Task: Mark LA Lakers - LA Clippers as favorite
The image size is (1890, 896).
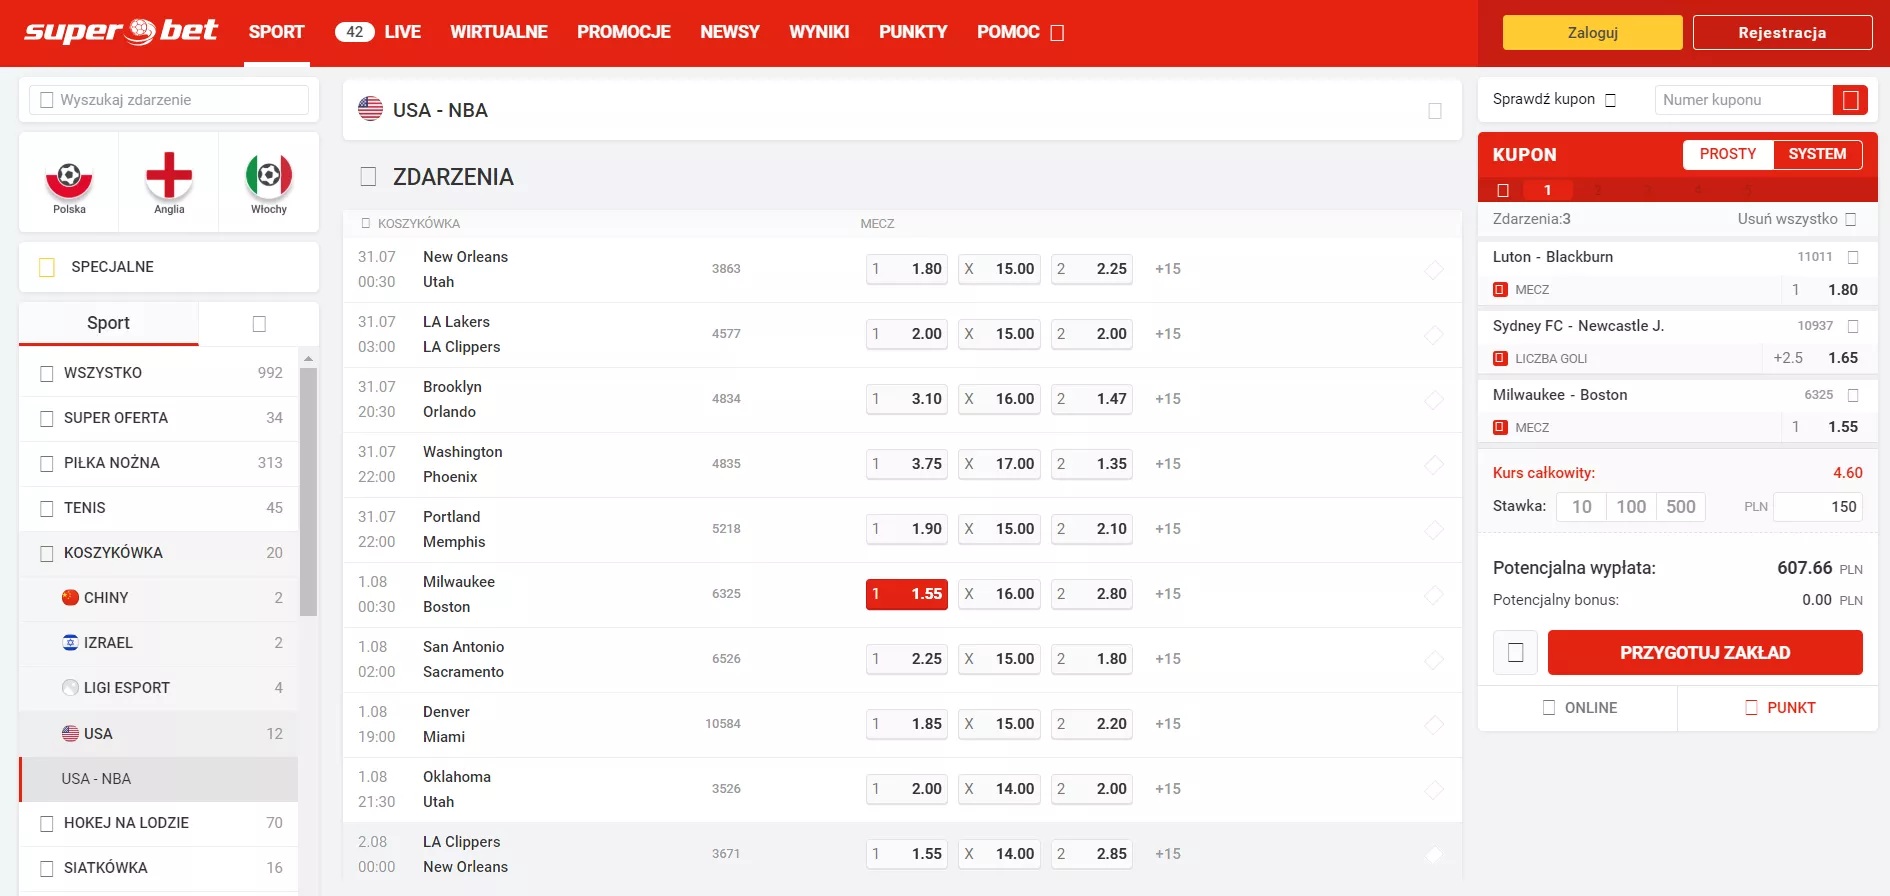Action: (x=1434, y=335)
